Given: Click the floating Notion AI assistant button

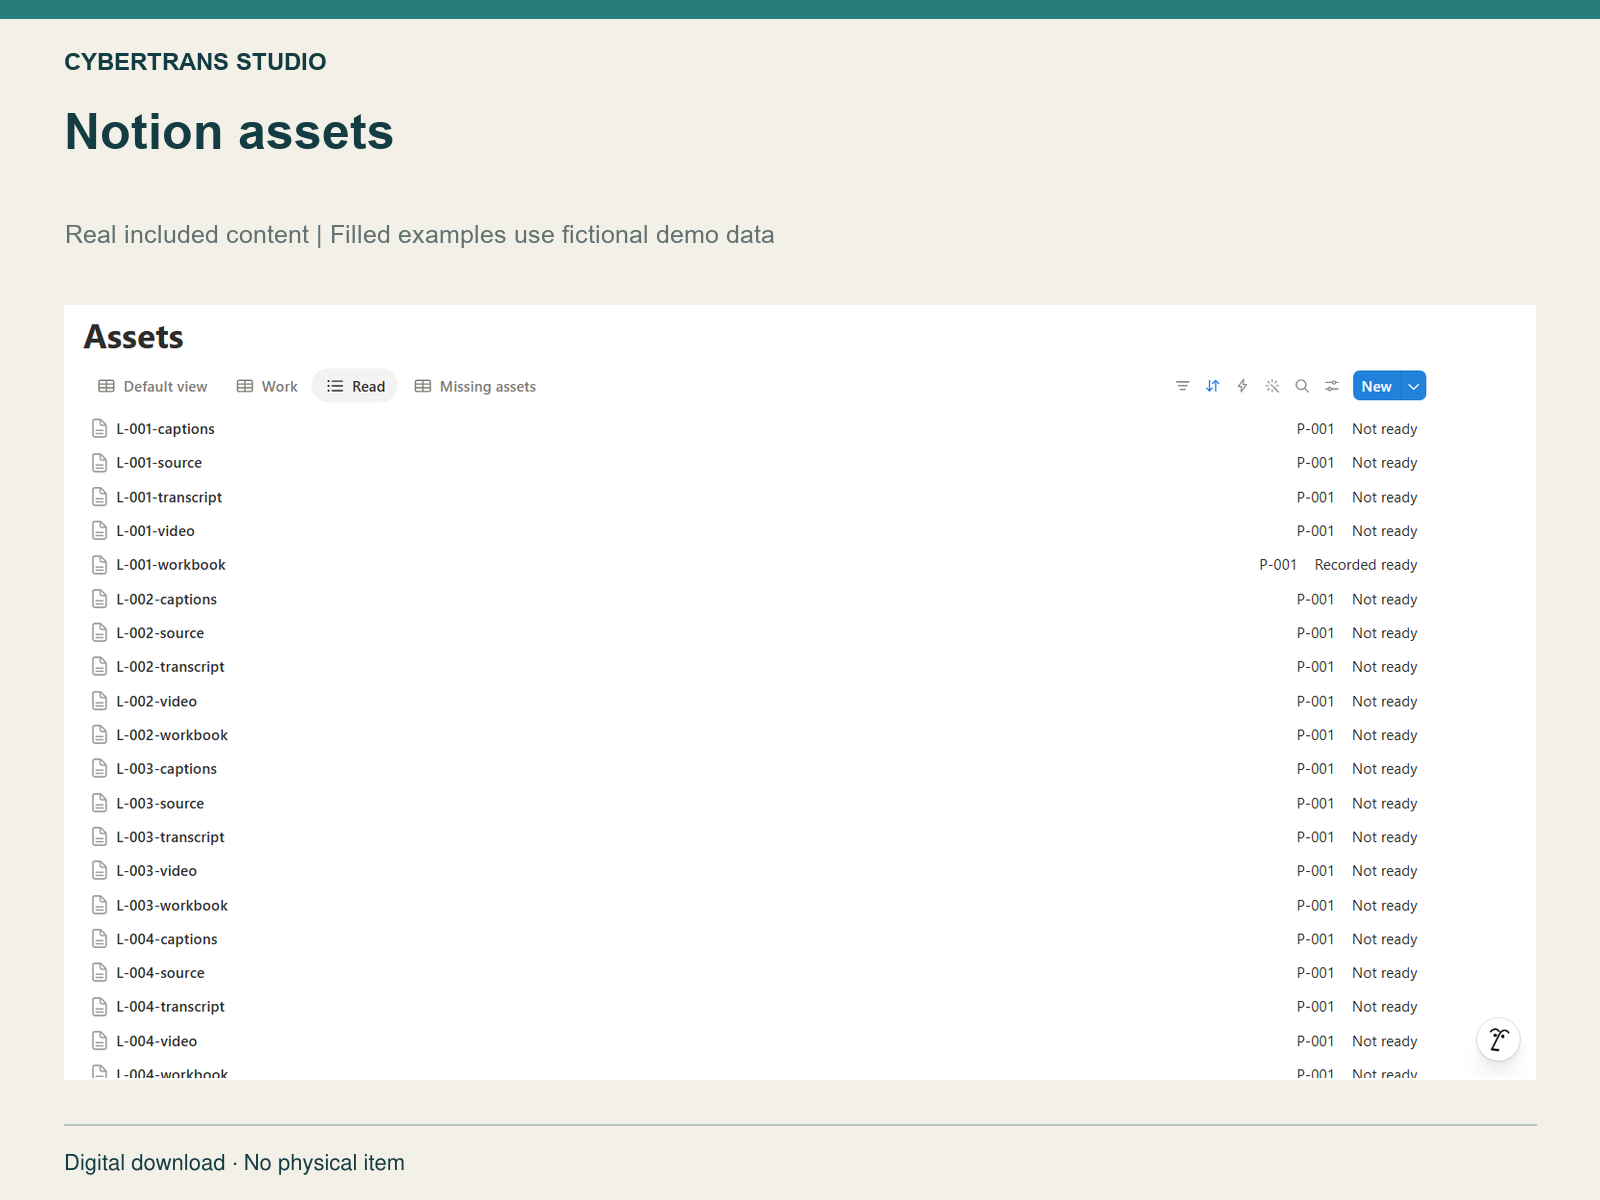Looking at the screenshot, I should pos(1498,1040).
